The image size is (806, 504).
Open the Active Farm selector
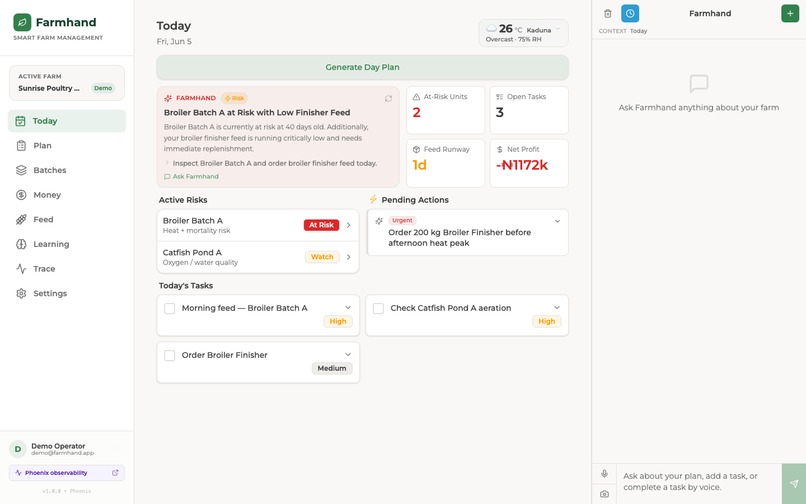click(x=67, y=83)
